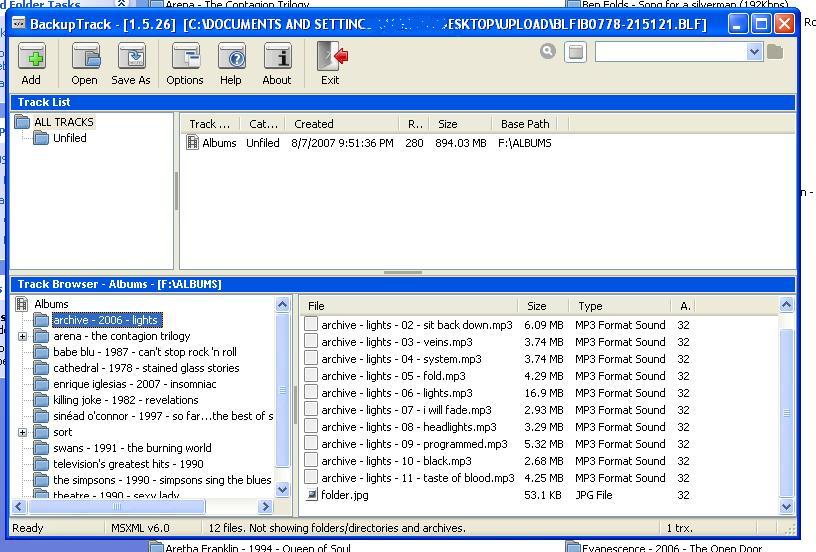Viewport: 816px width, 552px height.
Task: Check the box for sit back down.mp3
Action: pyautogui.click(x=311, y=325)
